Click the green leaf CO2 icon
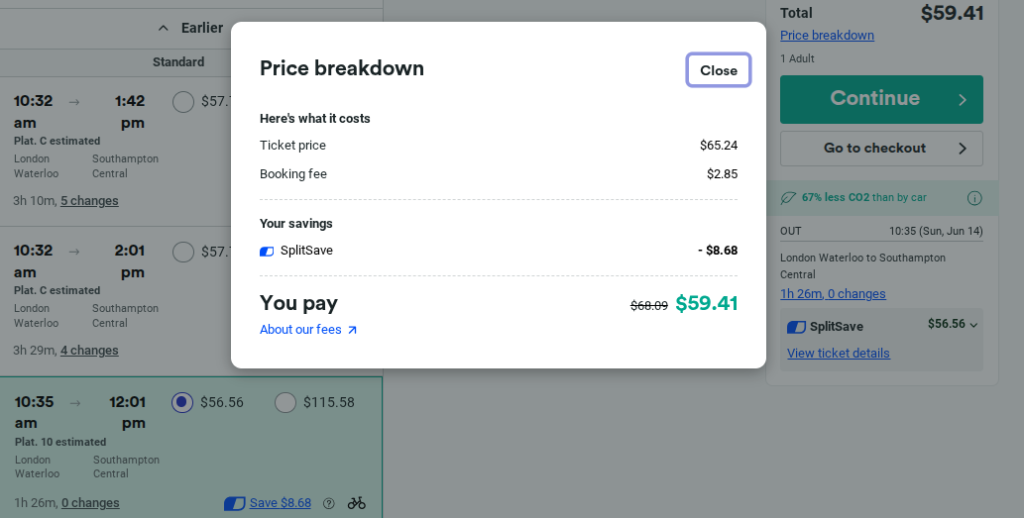 pyautogui.click(x=789, y=198)
